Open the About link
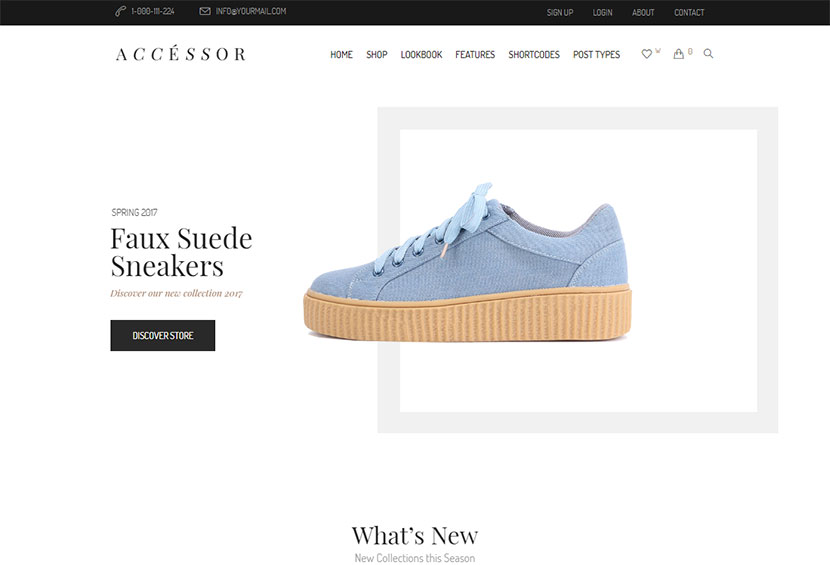This screenshot has width=830, height=565. (x=643, y=12)
